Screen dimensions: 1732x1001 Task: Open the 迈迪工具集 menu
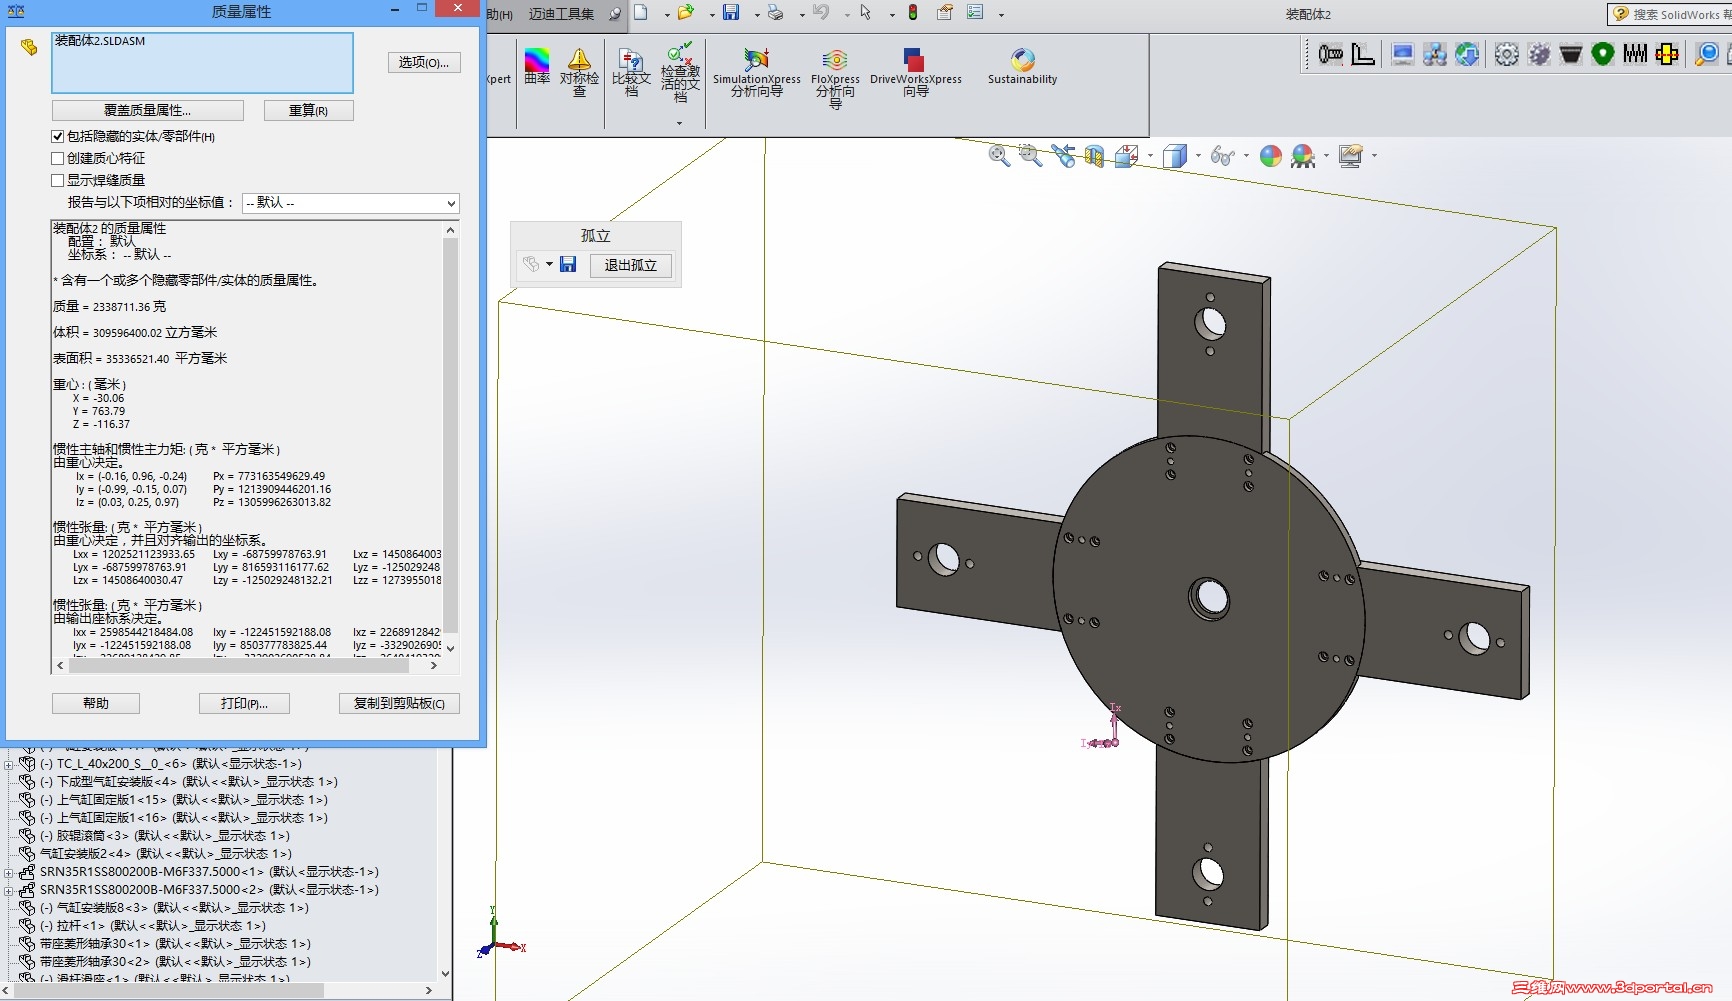point(561,14)
